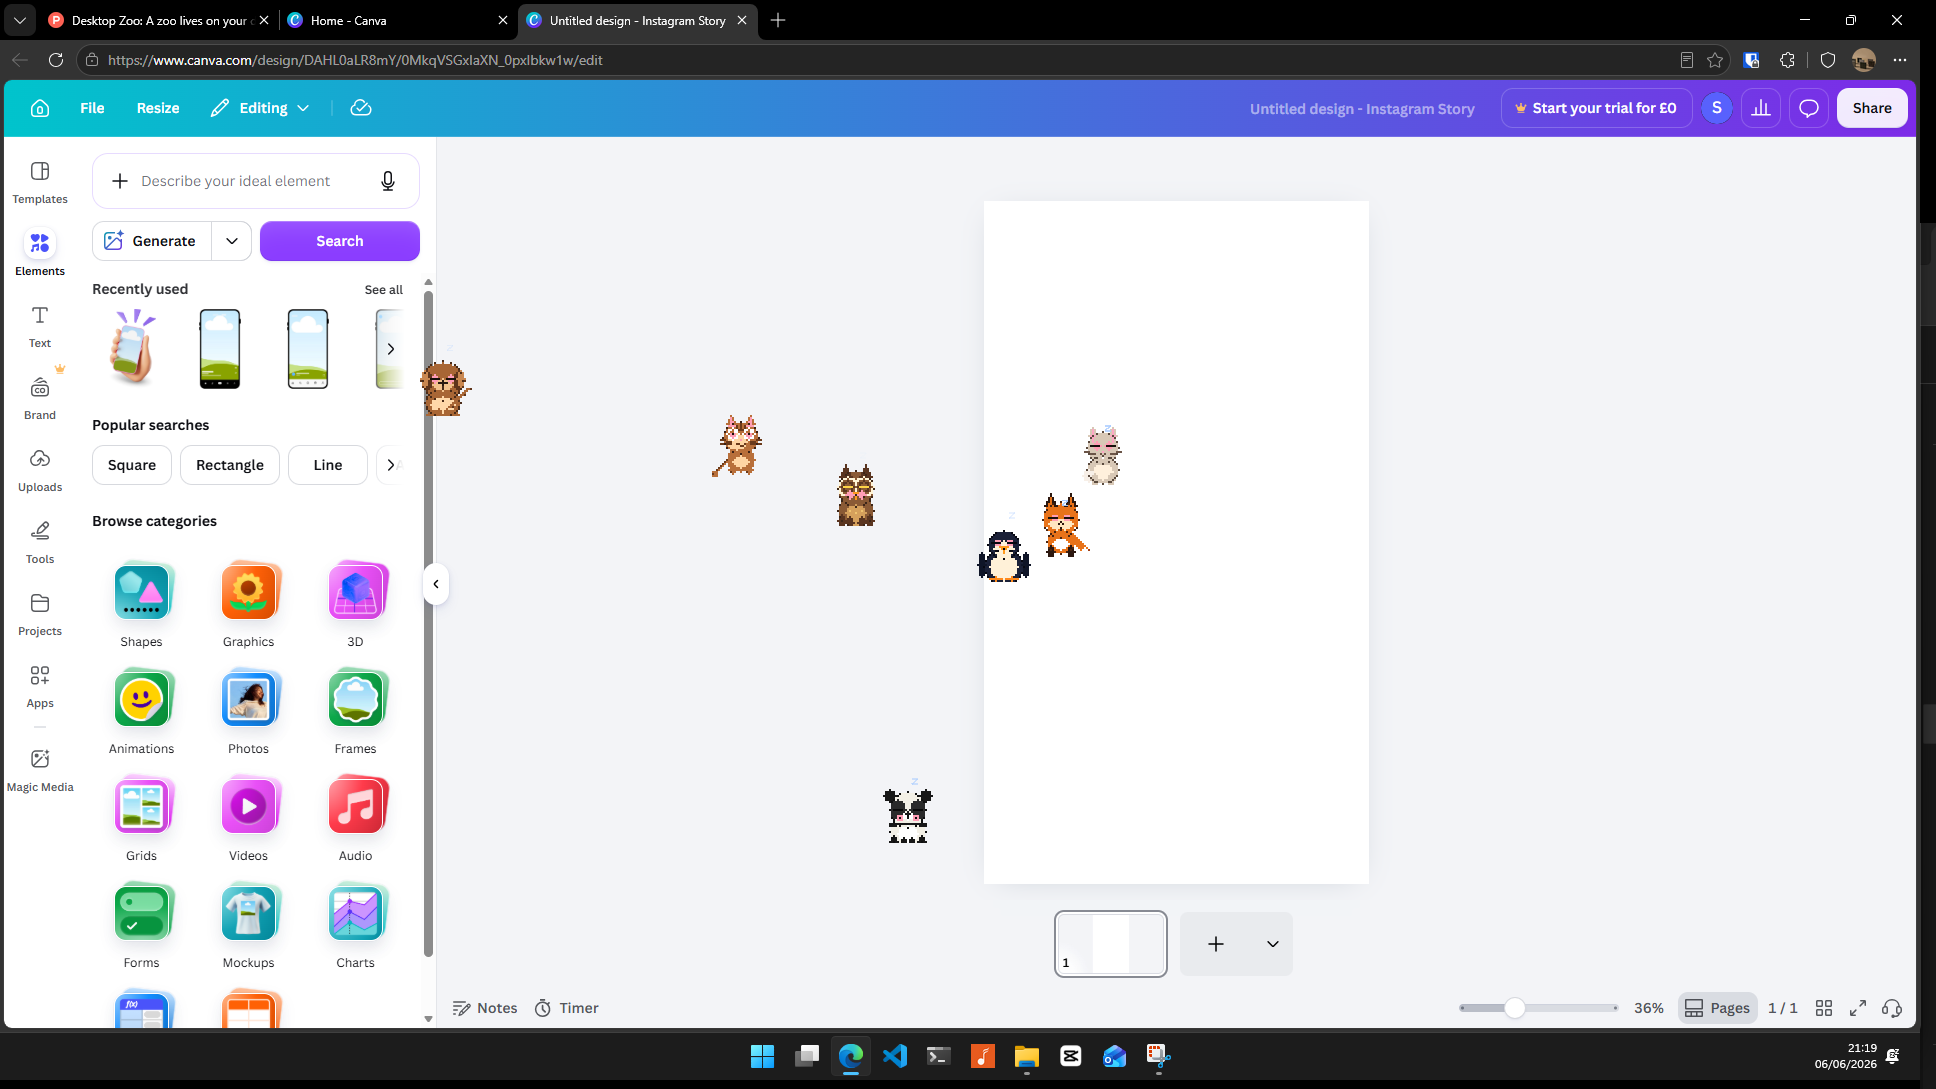Open the File menu
This screenshot has width=1936, height=1089.
[92, 108]
